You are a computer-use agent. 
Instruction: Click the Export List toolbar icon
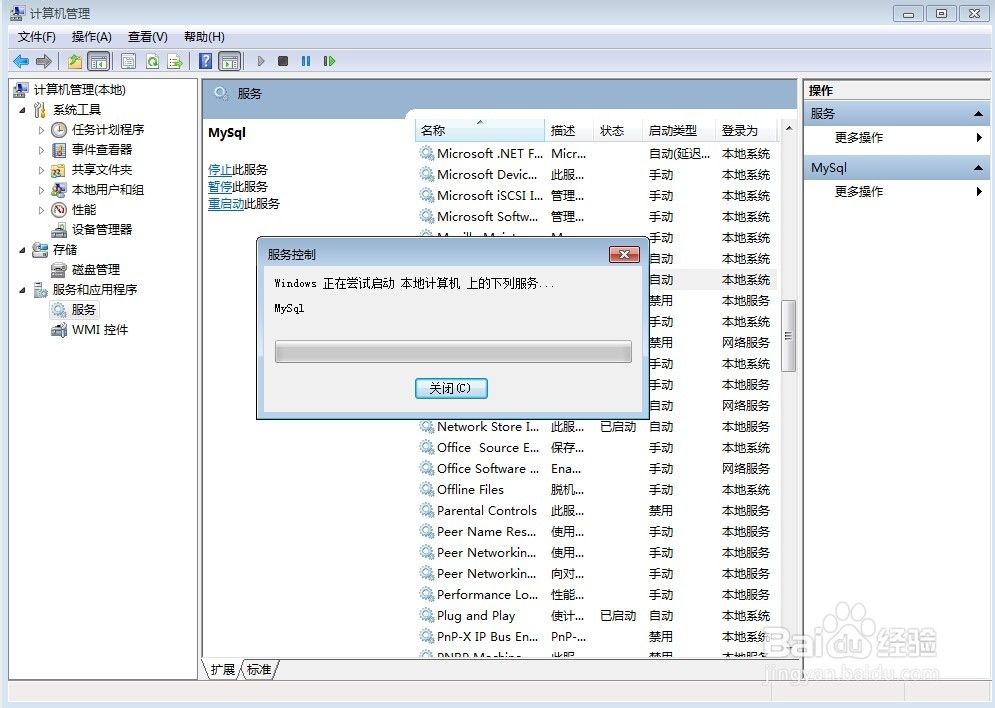point(175,62)
